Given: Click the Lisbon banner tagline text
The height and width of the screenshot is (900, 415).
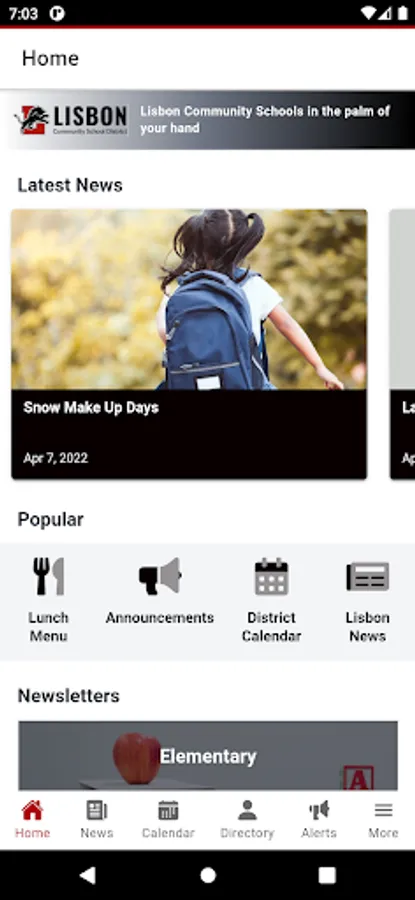Looking at the screenshot, I should [x=265, y=119].
